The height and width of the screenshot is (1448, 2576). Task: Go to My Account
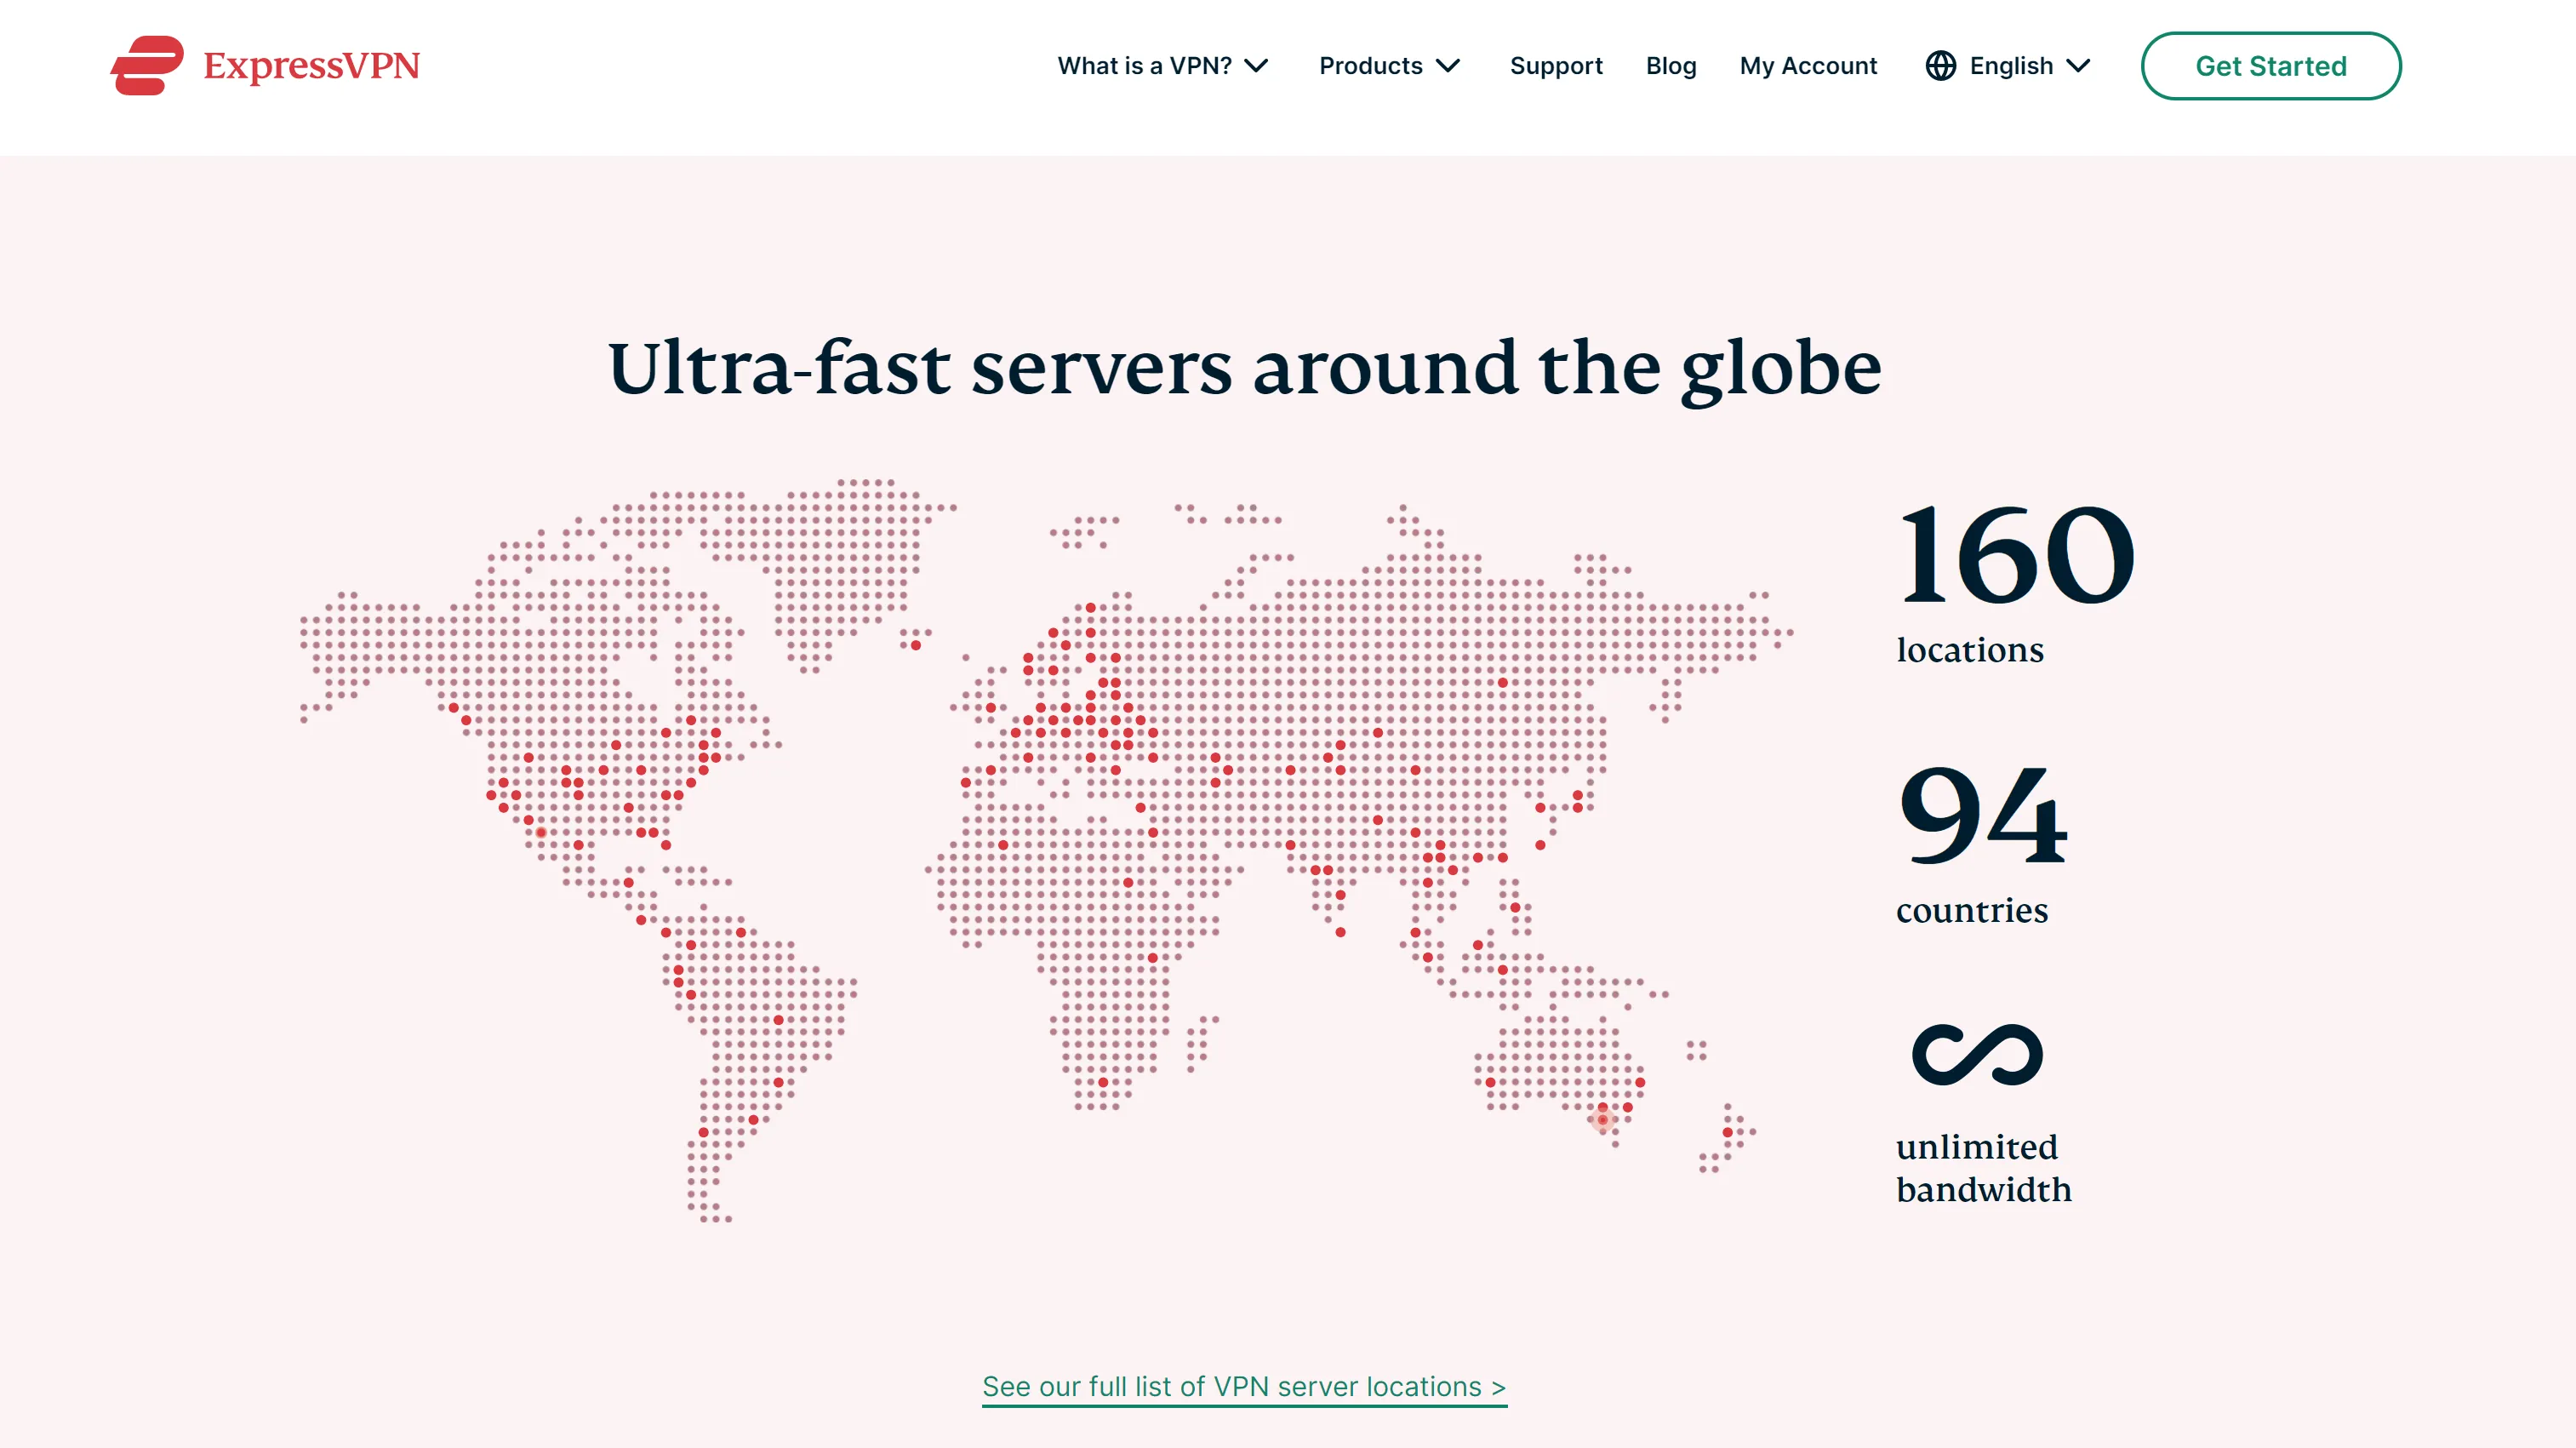coord(1808,65)
